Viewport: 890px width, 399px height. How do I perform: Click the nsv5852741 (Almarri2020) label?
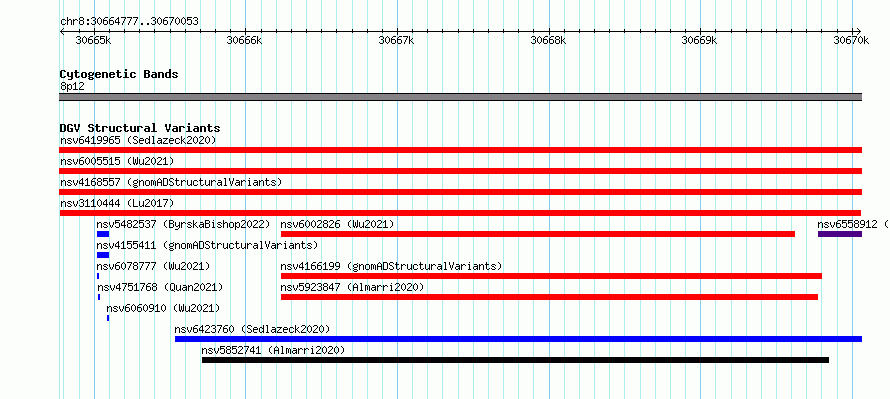[x=273, y=350]
